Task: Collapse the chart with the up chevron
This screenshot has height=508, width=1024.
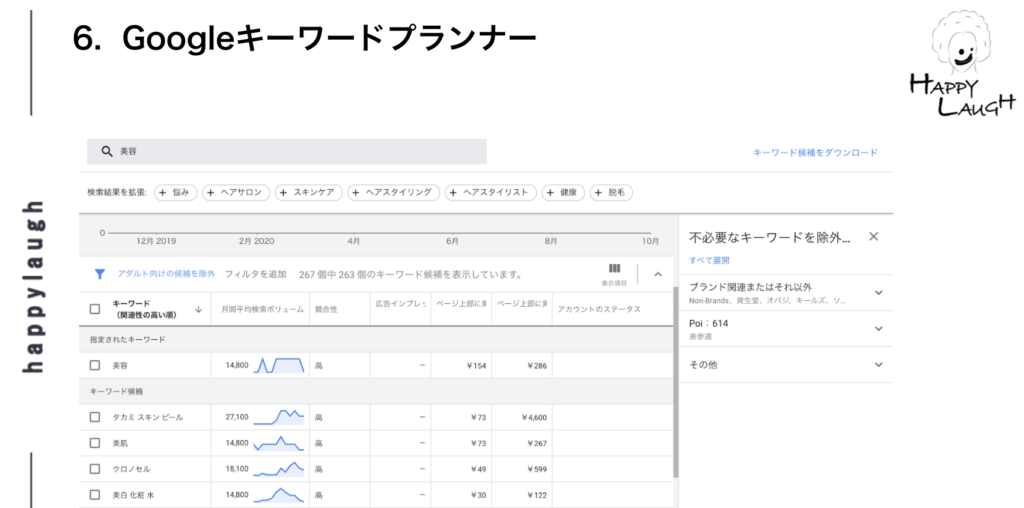Action: (658, 274)
